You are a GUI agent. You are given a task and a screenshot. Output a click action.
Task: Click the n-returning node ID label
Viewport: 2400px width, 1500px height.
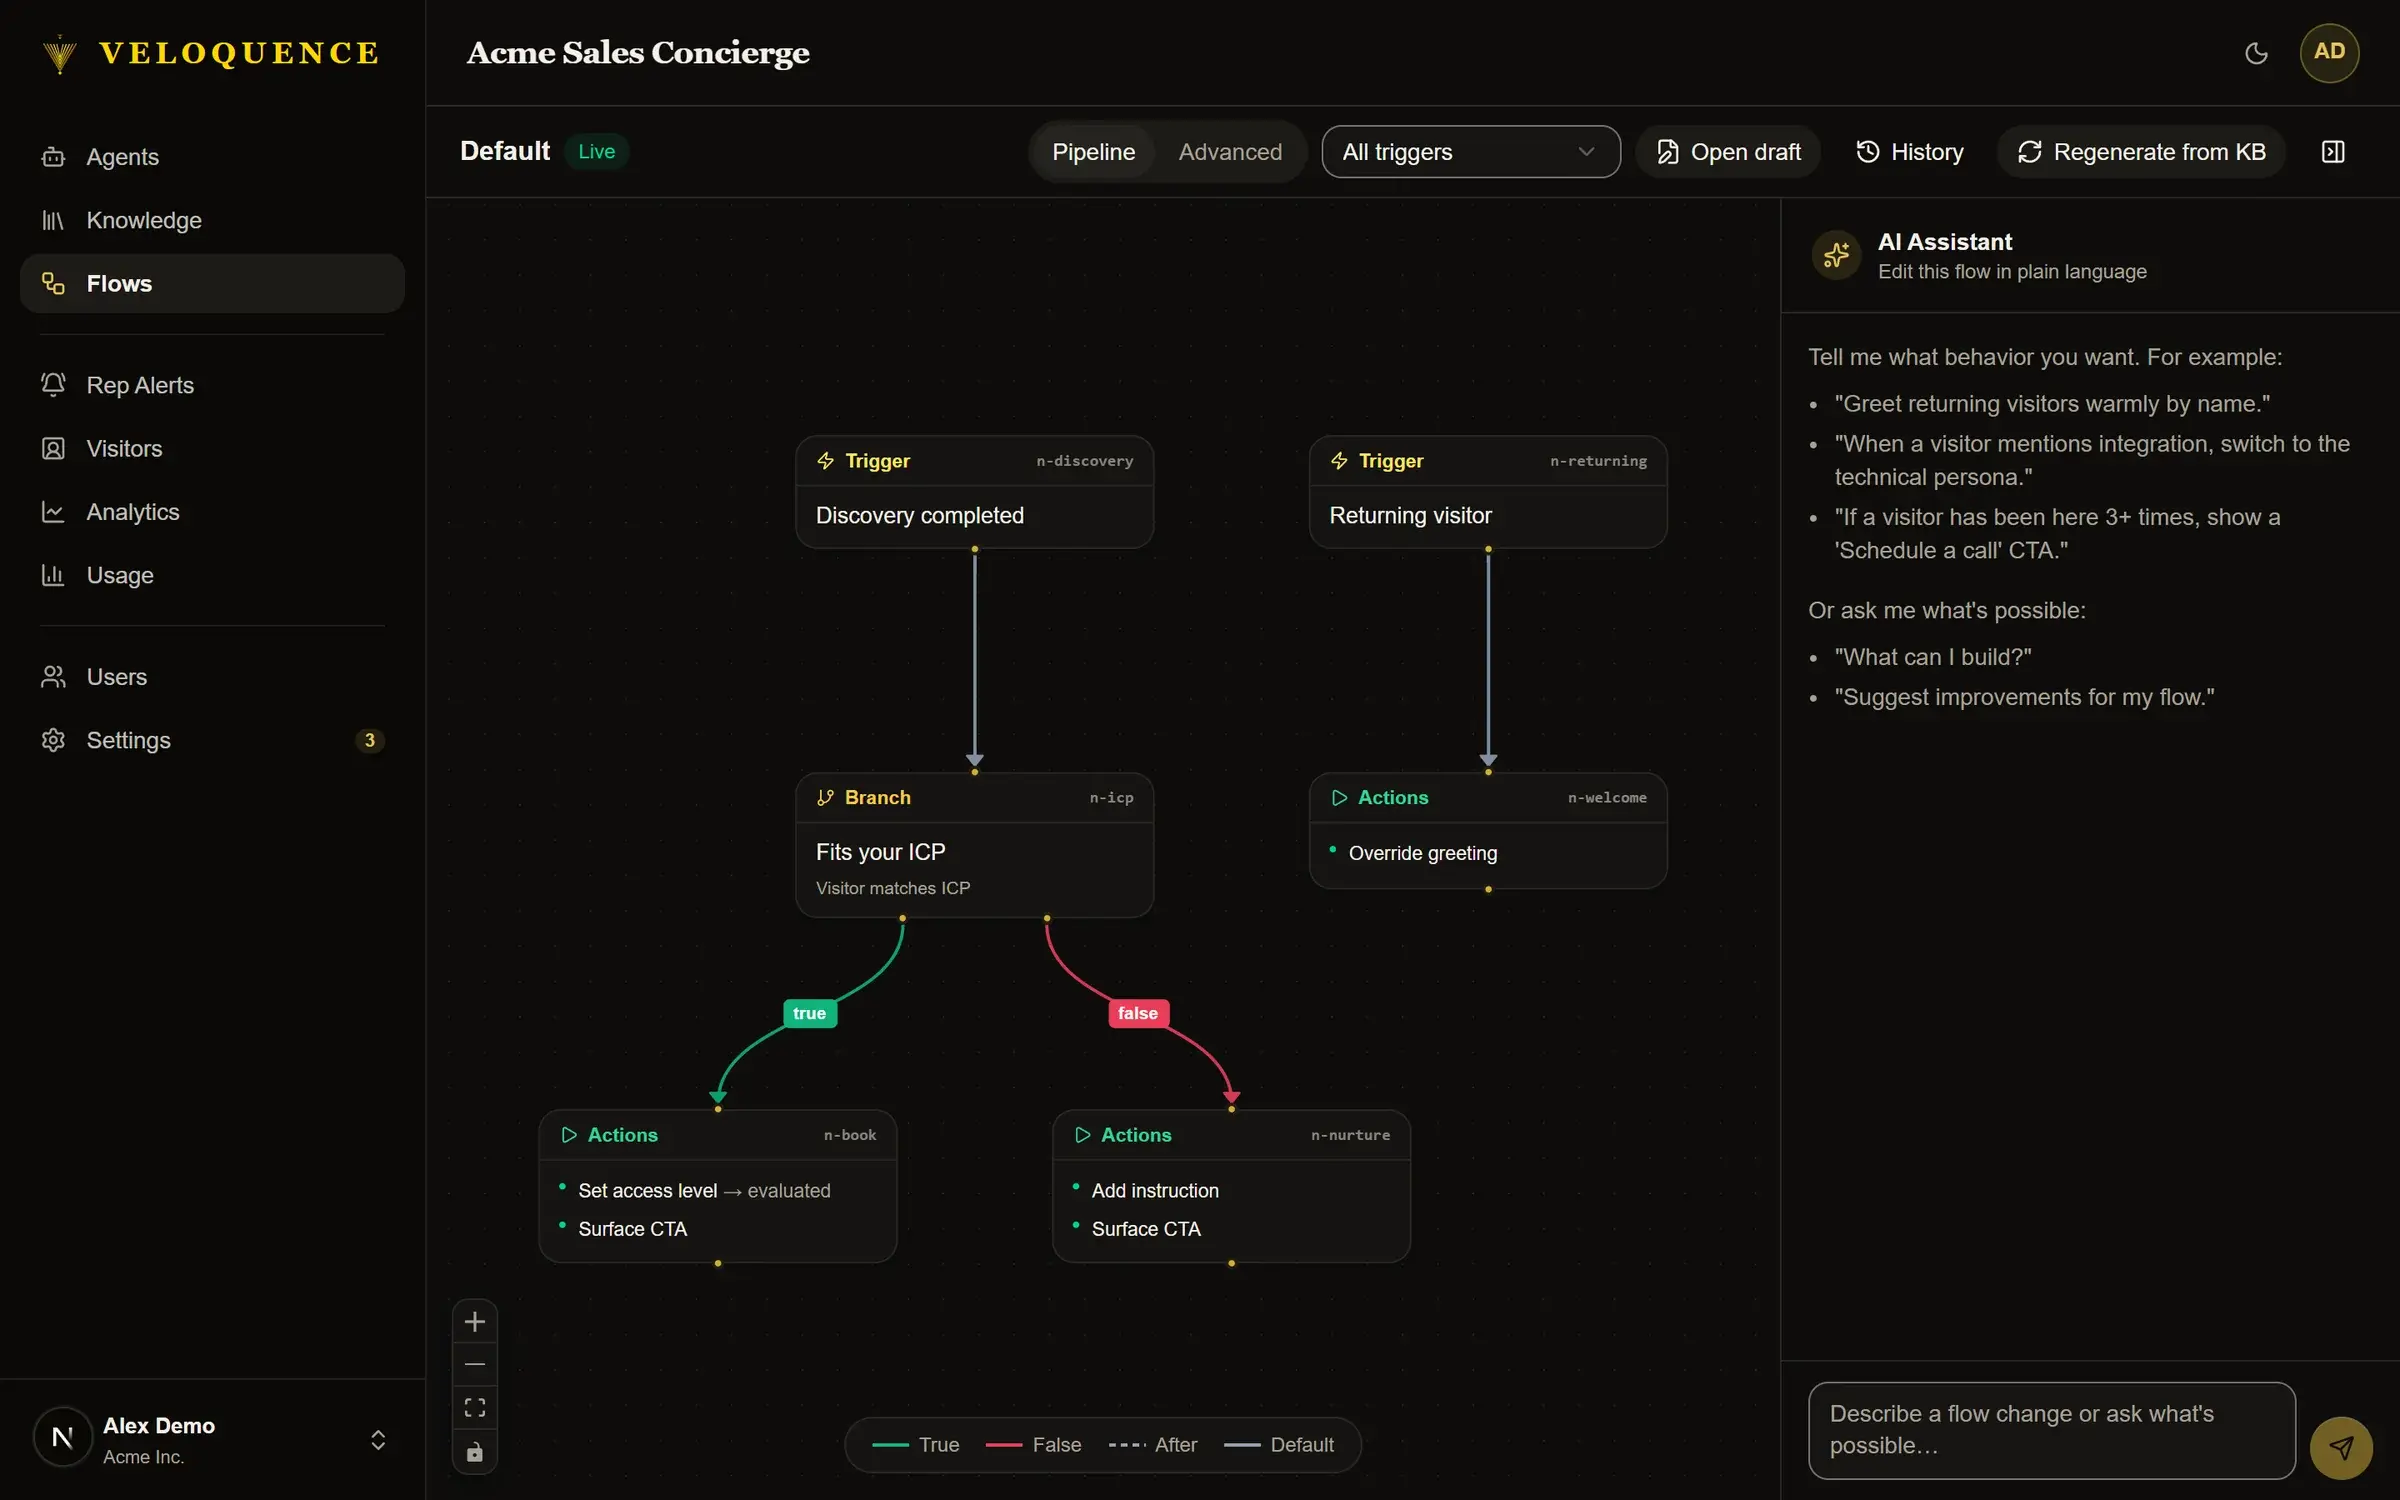(1598, 461)
